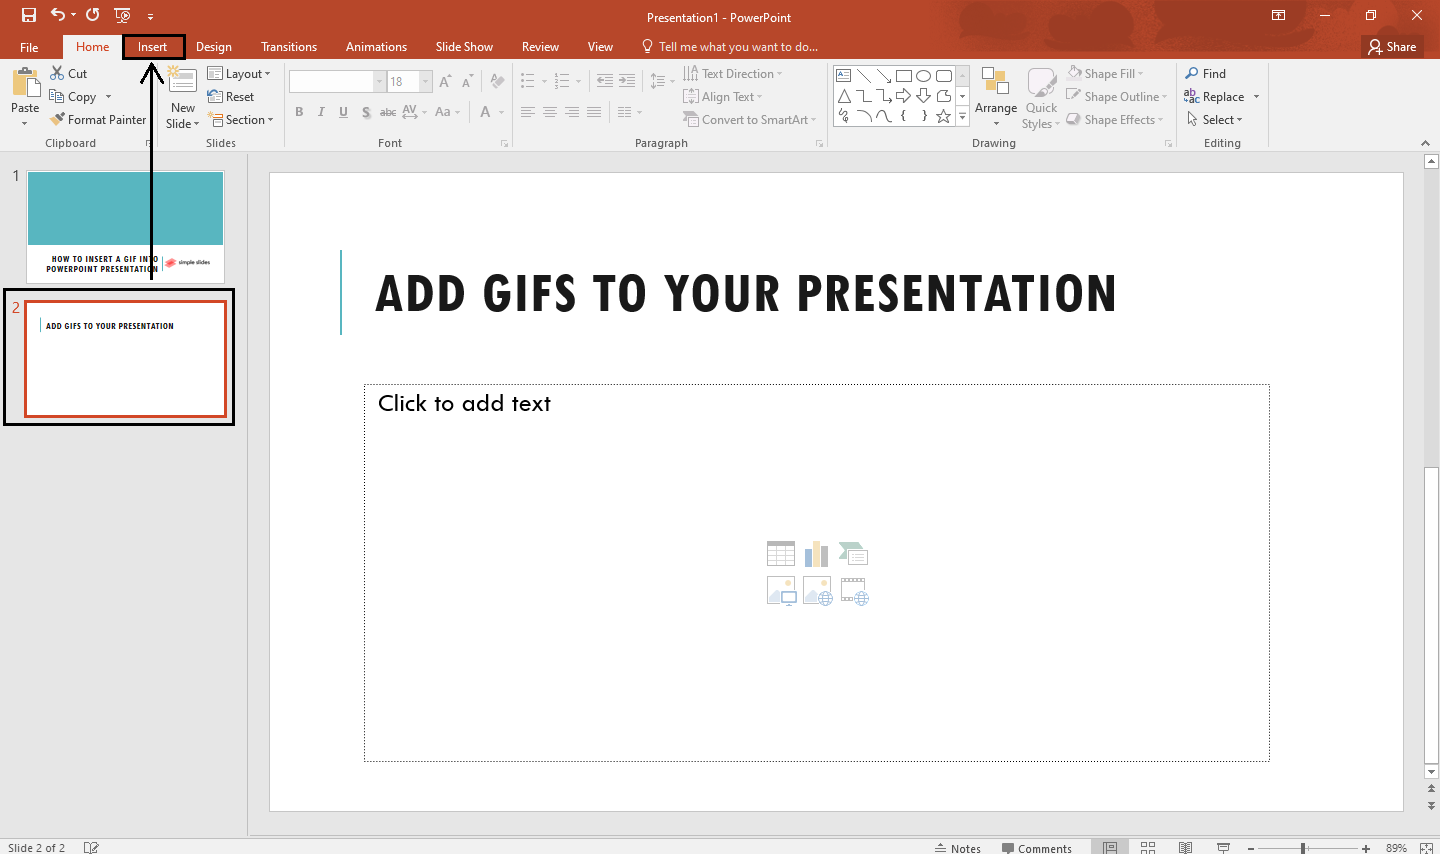Insert online pictures from the placeholder
The height and width of the screenshot is (854, 1440).
pyautogui.click(x=817, y=591)
